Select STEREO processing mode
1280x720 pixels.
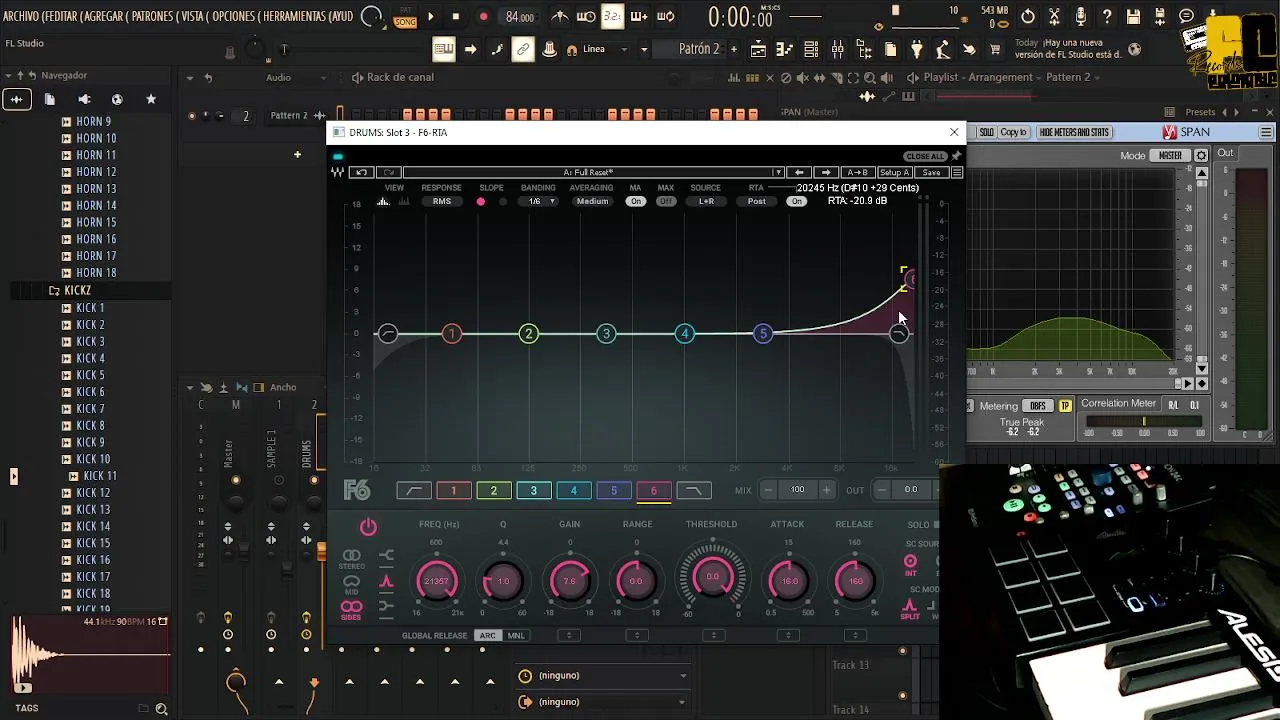click(x=351, y=558)
